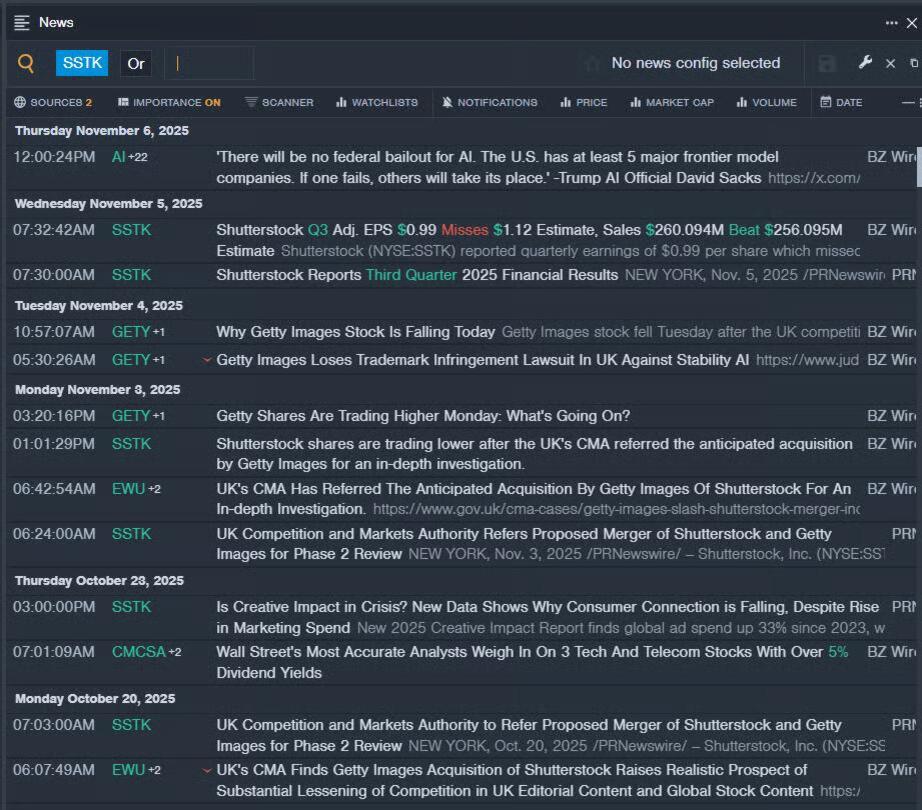This screenshot has width=922, height=810.
Task: Click the search magnifier icon
Action: (x=26, y=63)
